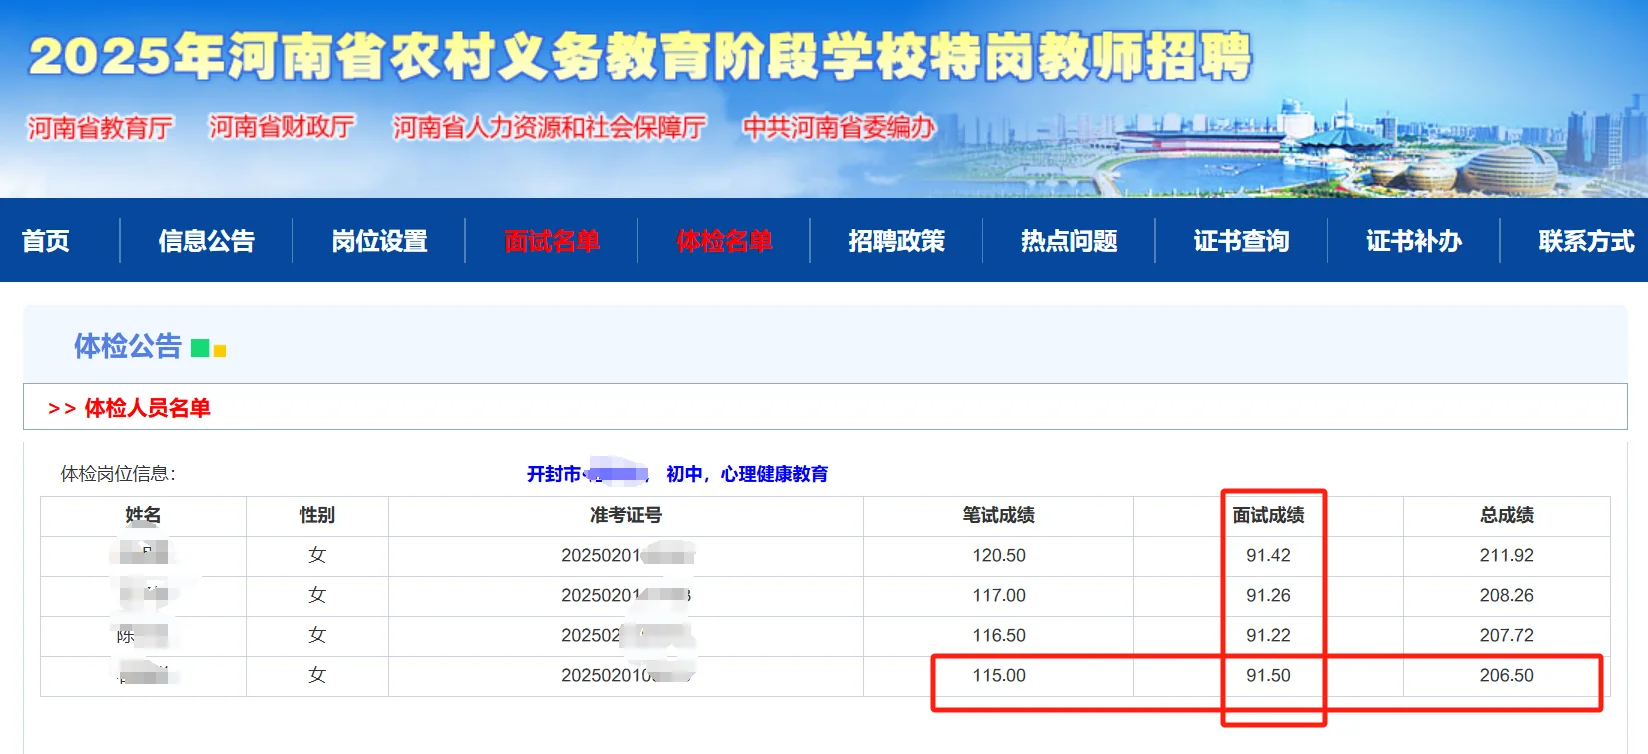Go to 信息公告 in navigation bar
The height and width of the screenshot is (754, 1648).
click(207, 241)
